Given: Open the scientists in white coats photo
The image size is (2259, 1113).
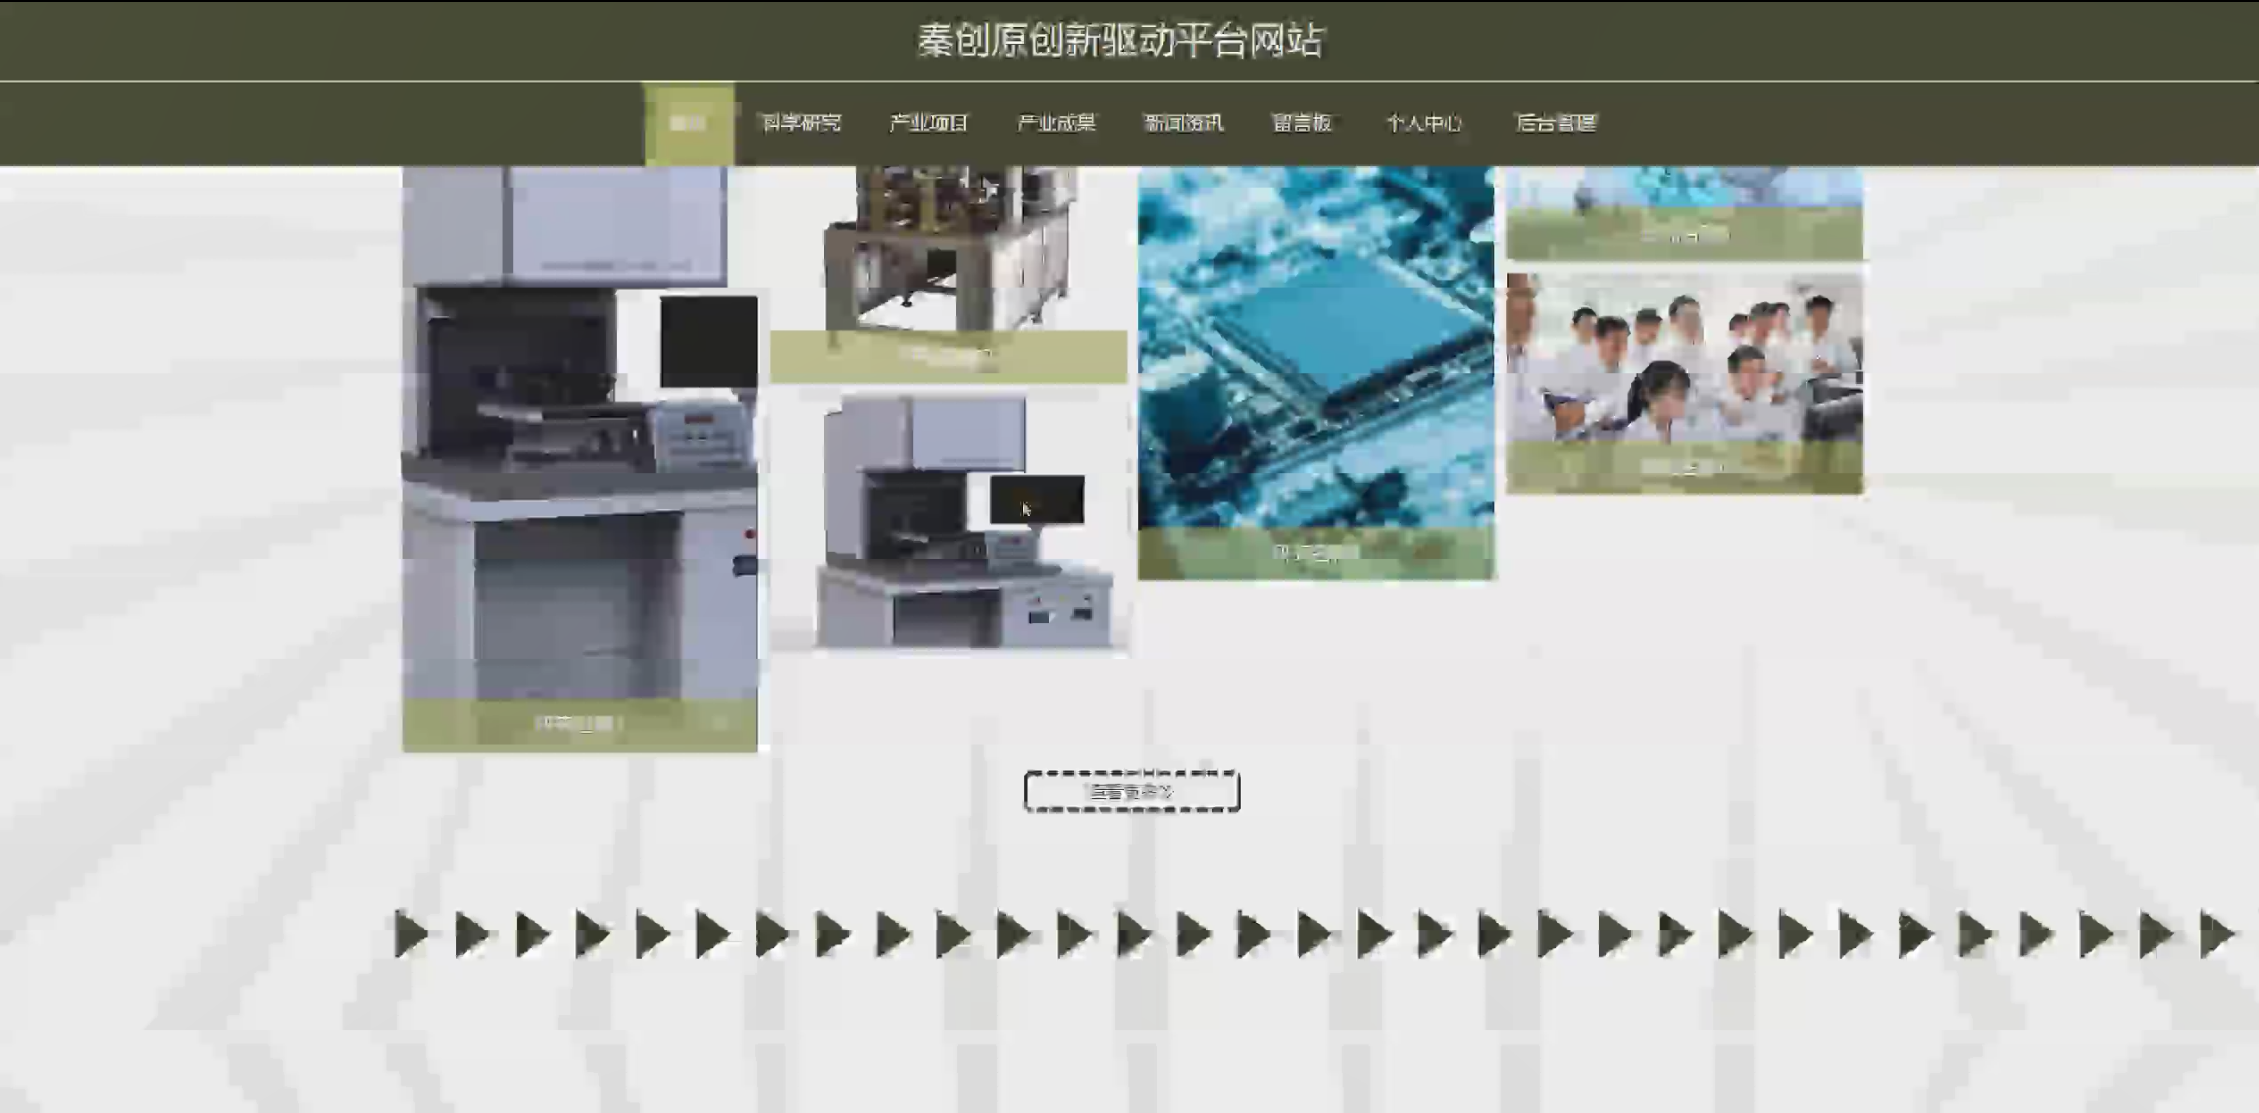Looking at the screenshot, I should click(1684, 358).
